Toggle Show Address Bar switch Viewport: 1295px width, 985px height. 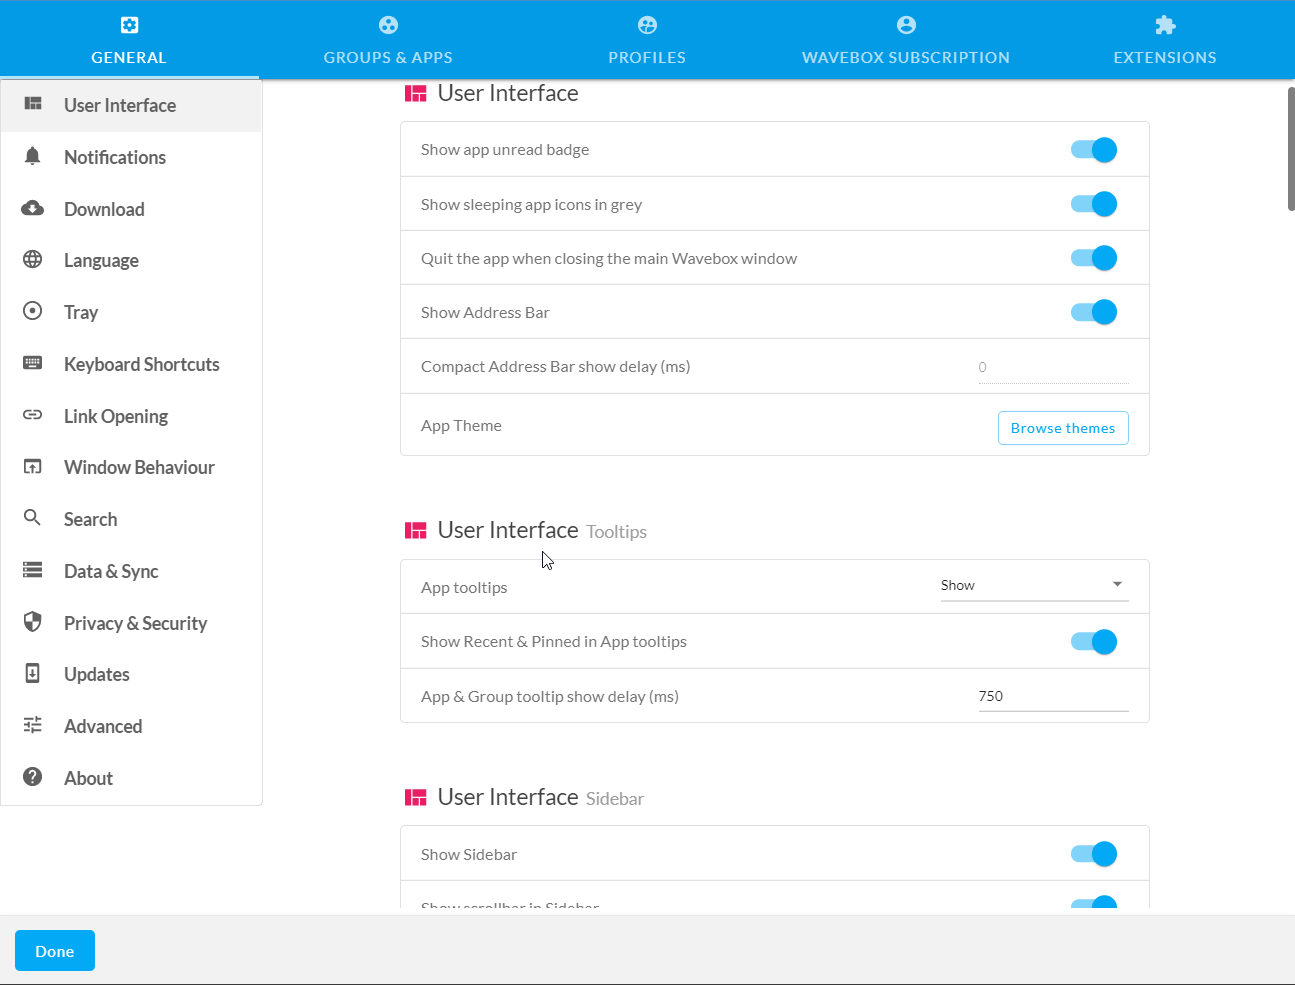[x=1094, y=312]
